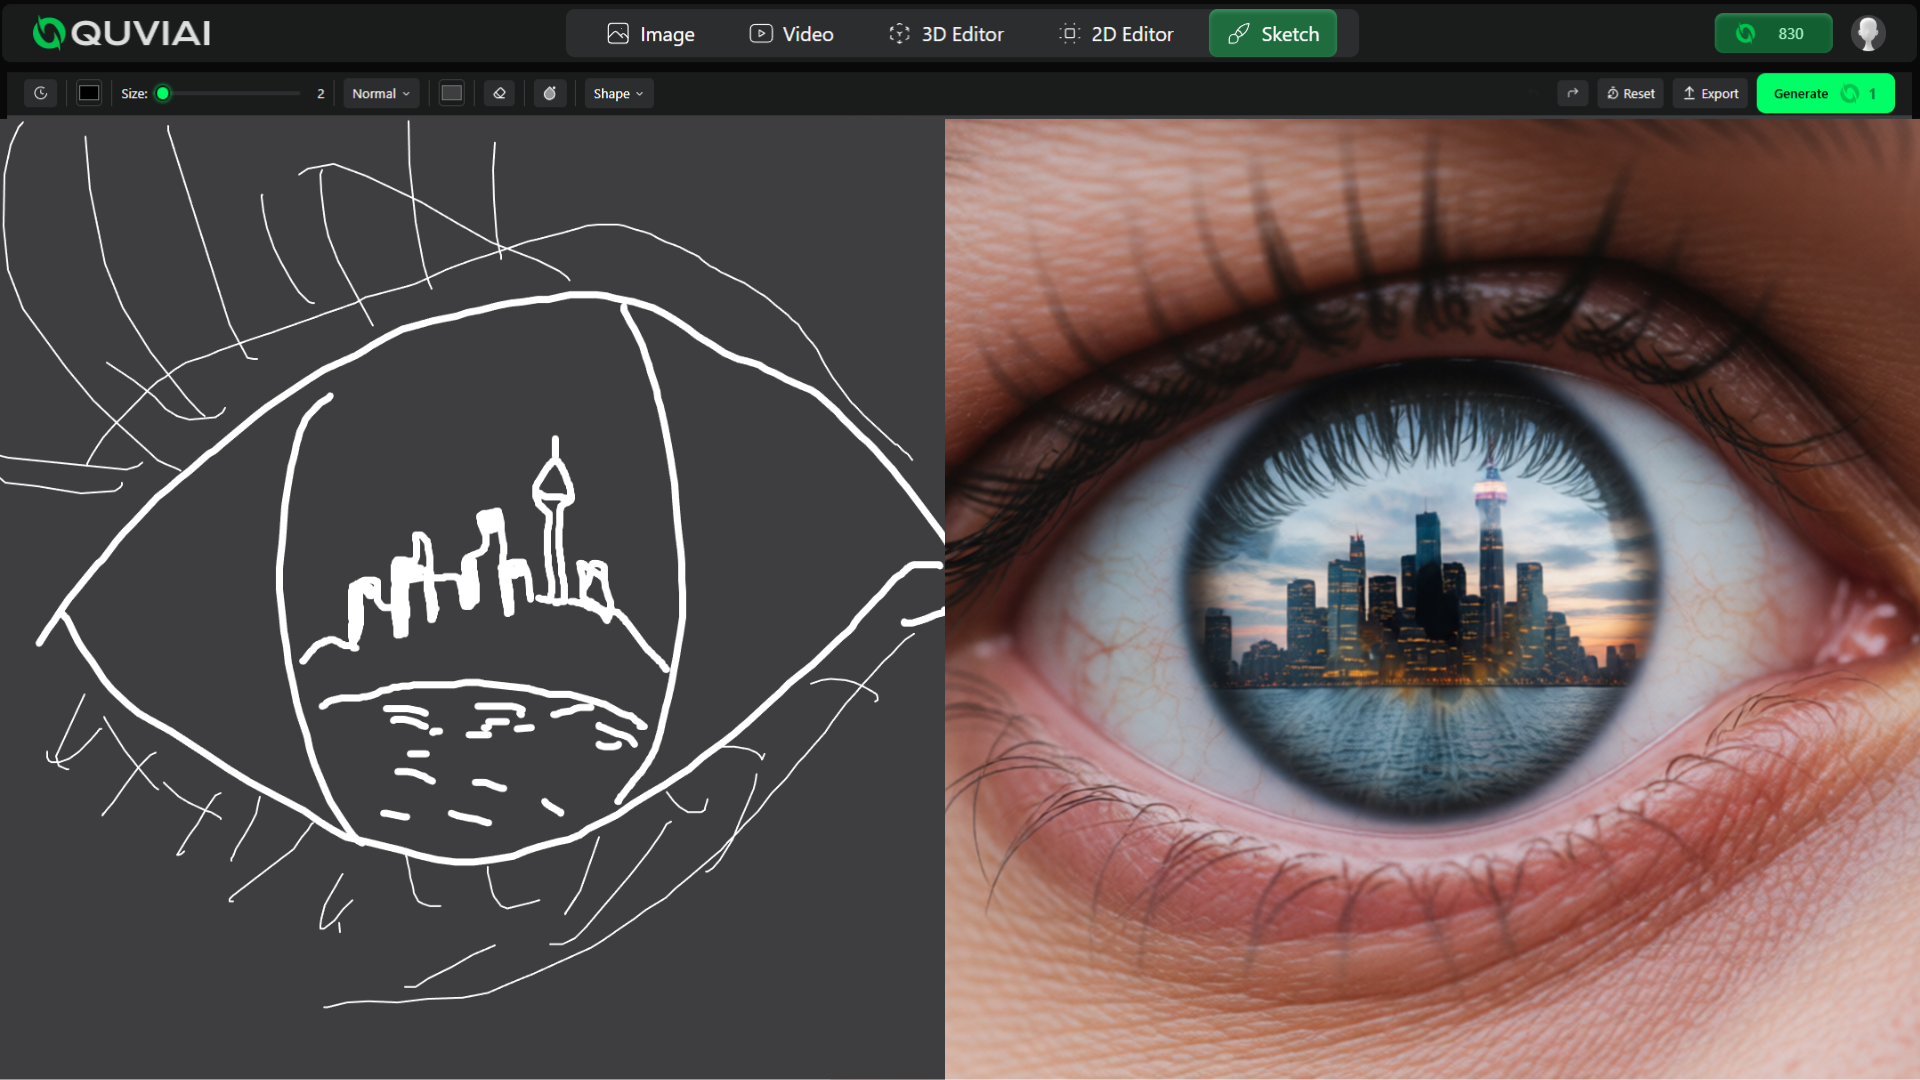Open the 3D Editor tab
The width and height of the screenshot is (1920, 1080).
tap(946, 34)
